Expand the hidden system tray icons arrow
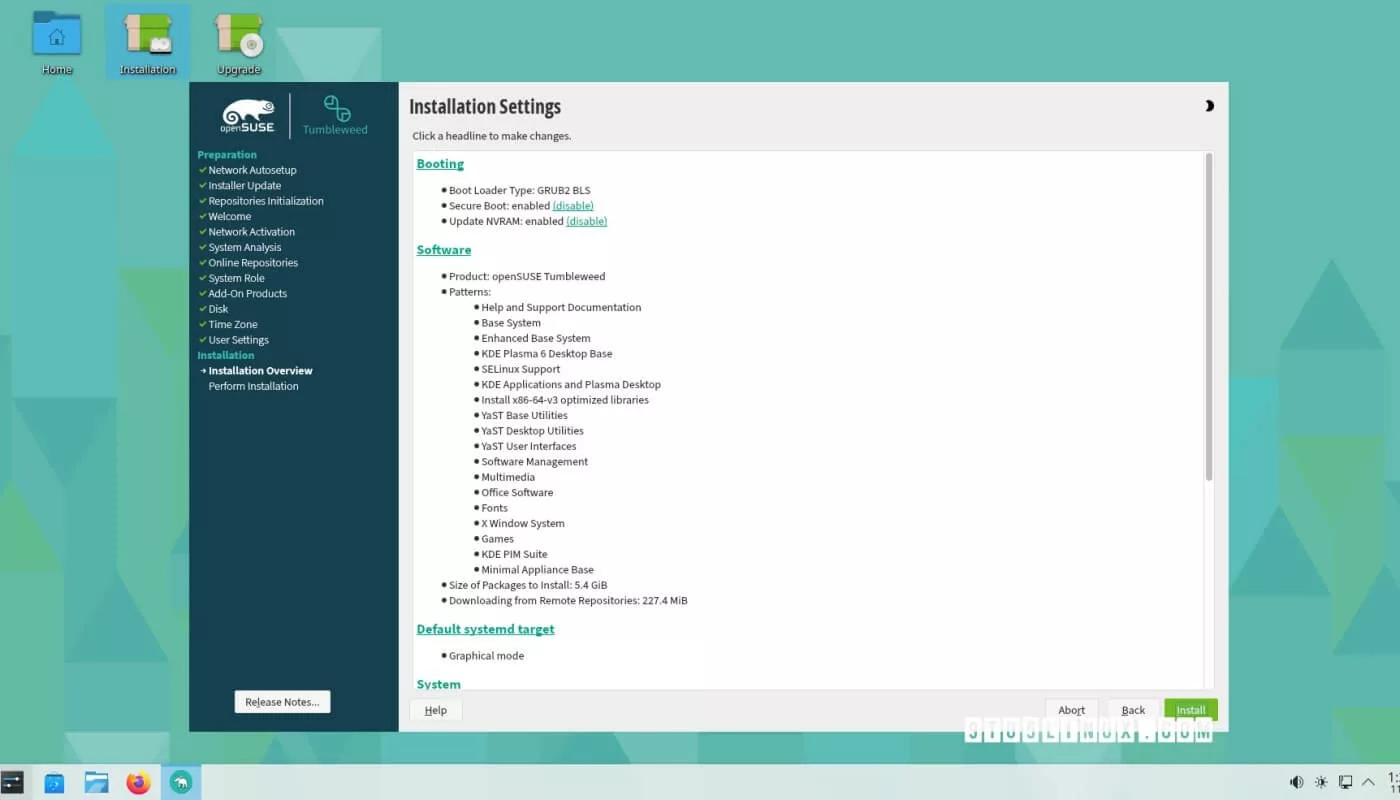1400x800 pixels. 1369,782
